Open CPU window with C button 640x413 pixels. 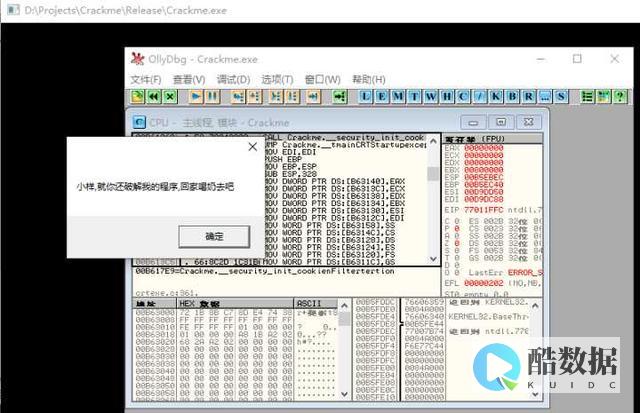coord(463,97)
